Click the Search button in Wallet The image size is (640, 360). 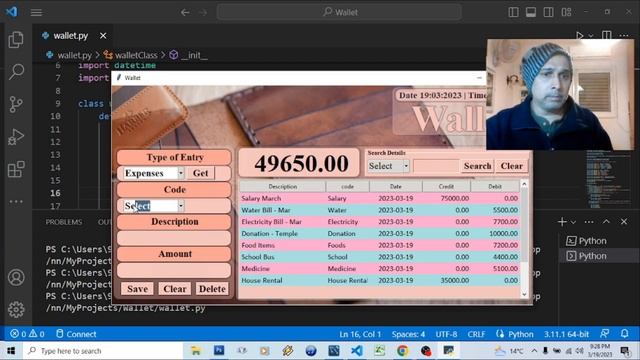pos(477,166)
